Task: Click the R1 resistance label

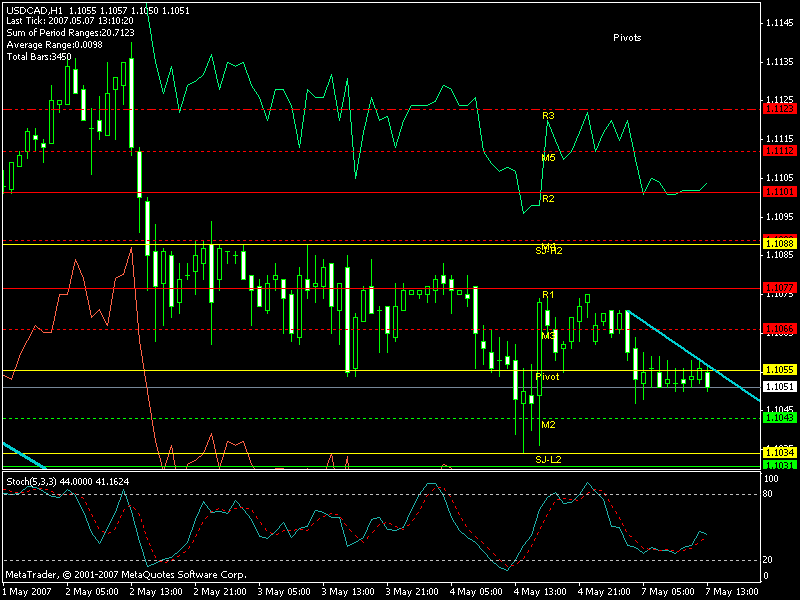Action: 548,295
